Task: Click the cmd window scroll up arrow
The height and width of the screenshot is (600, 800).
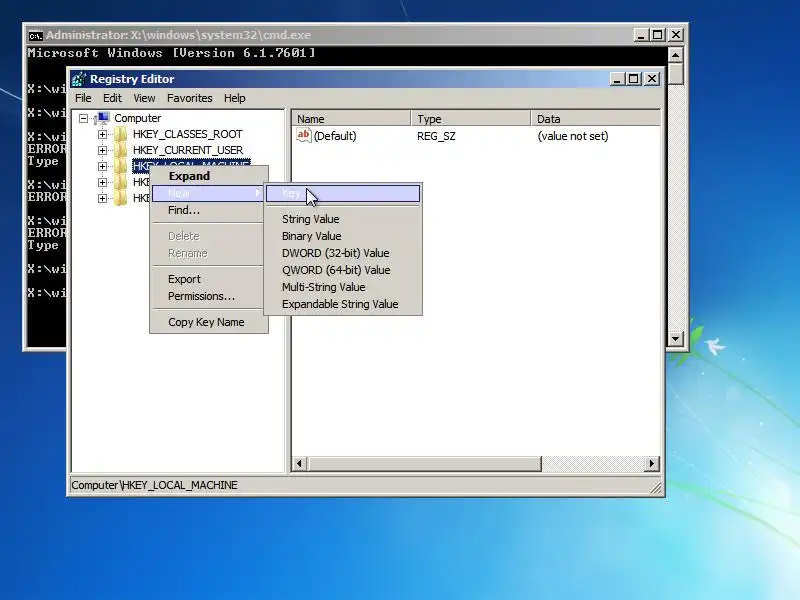Action: [x=676, y=55]
